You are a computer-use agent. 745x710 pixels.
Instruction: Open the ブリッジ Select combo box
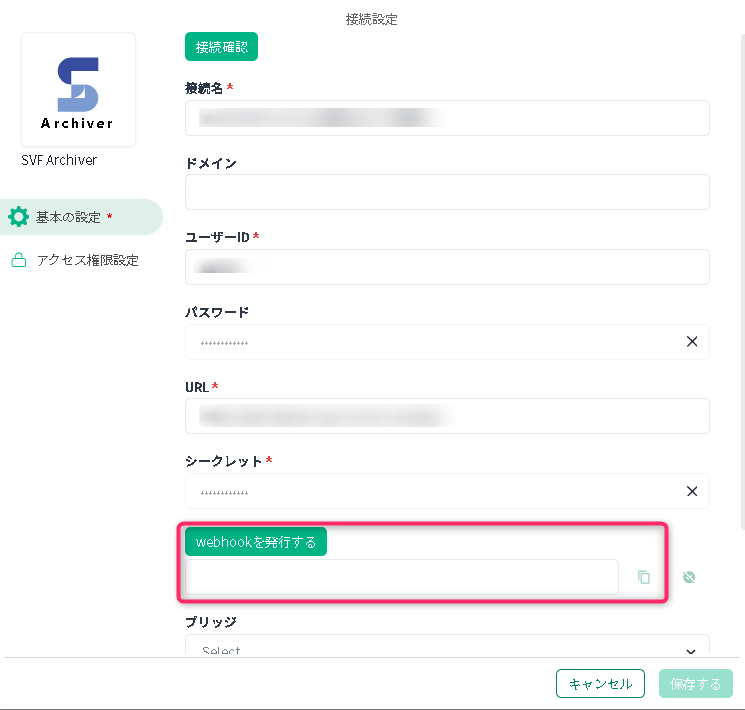(x=440, y=648)
